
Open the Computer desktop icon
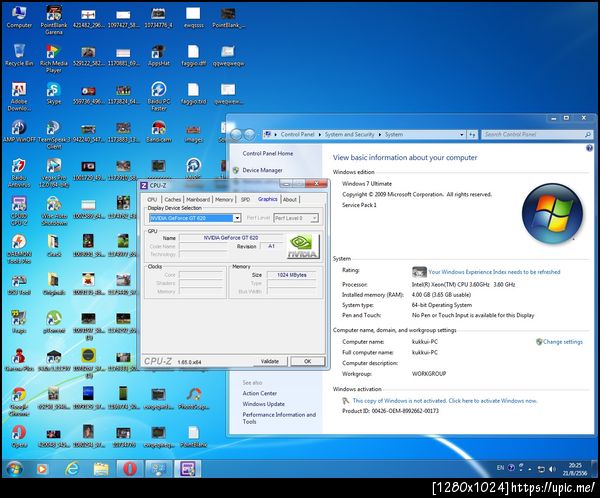pyautogui.click(x=19, y=18)
